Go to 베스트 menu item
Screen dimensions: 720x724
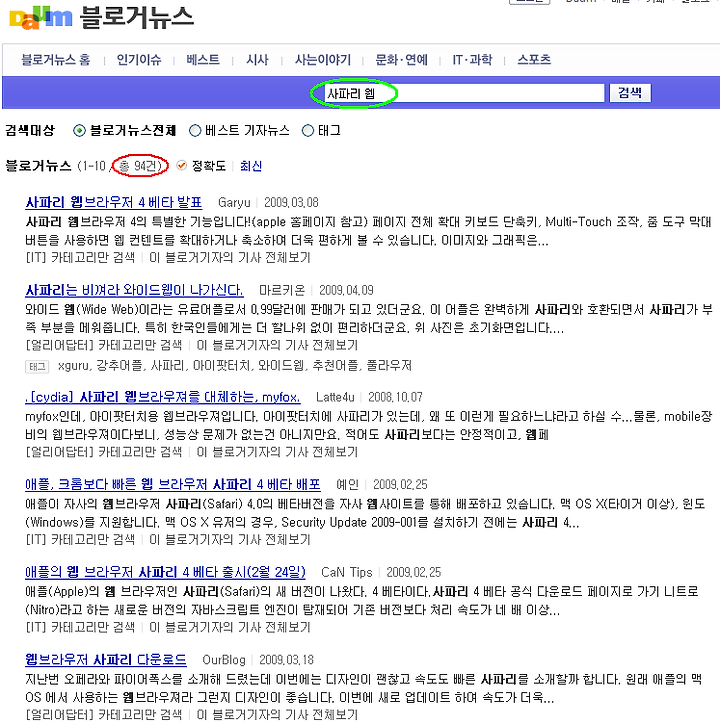coord(203,60)
